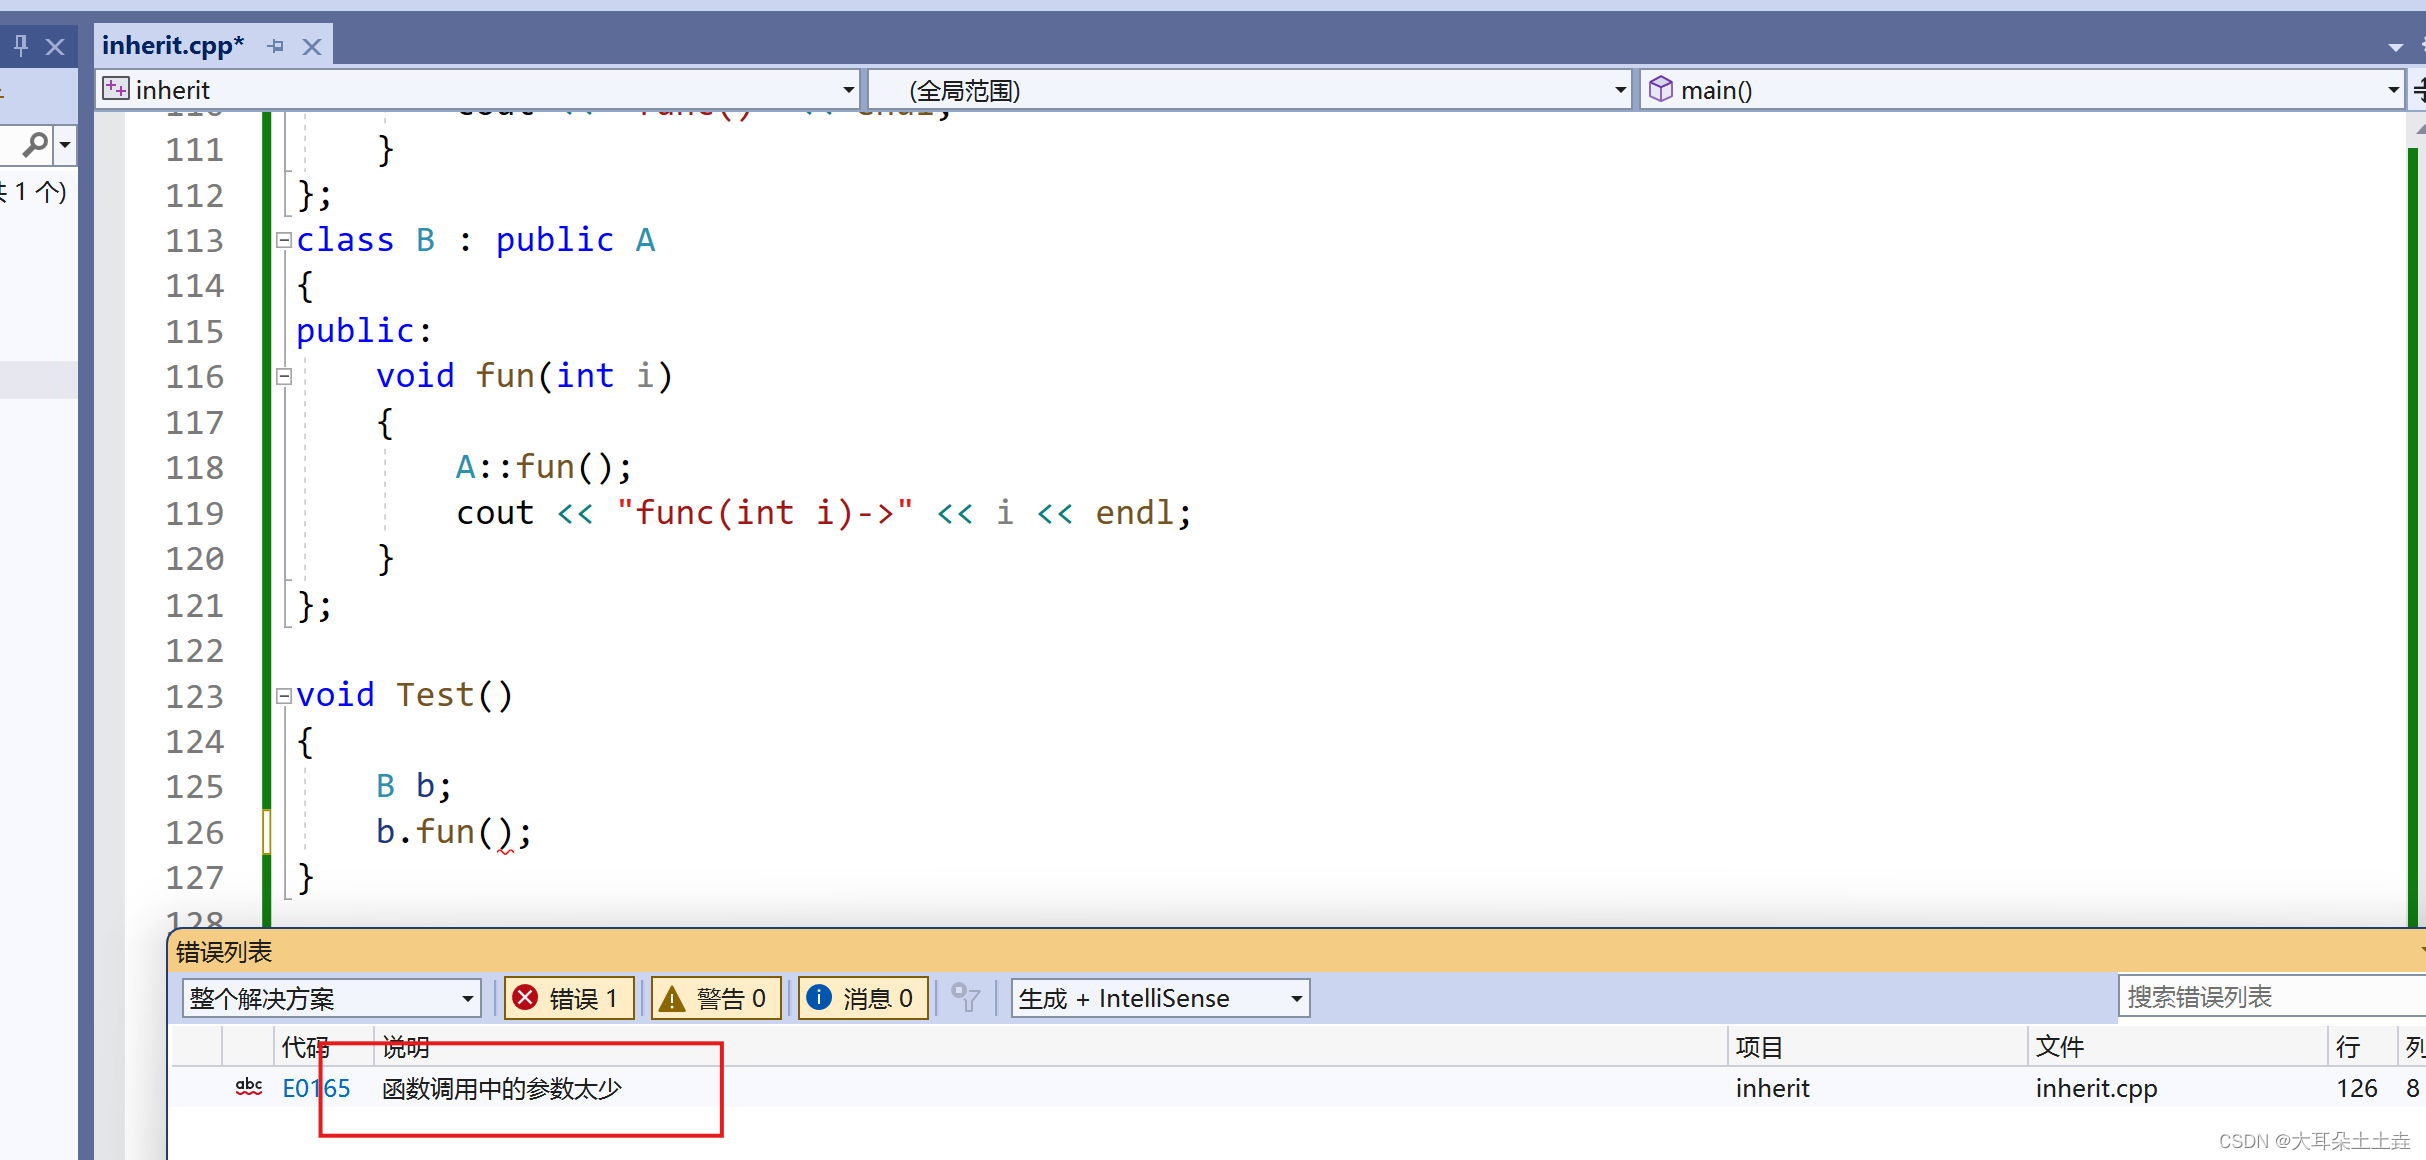2426x1160 pixels.
Task: Click the main() cube icon
Action: [1660, 89]
